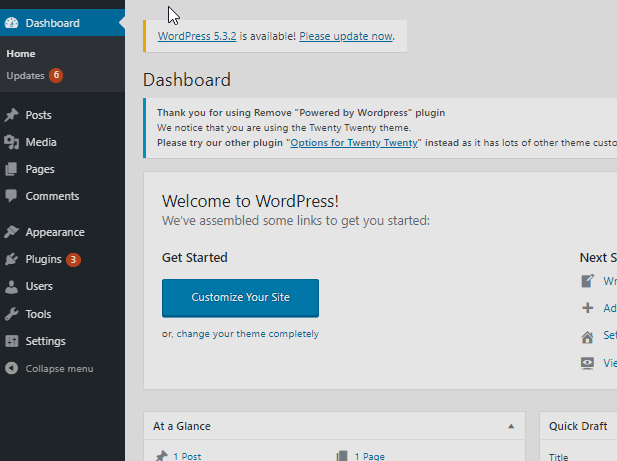Click the Collapse menu text
The image size is (617, 461).
point(59,369)
